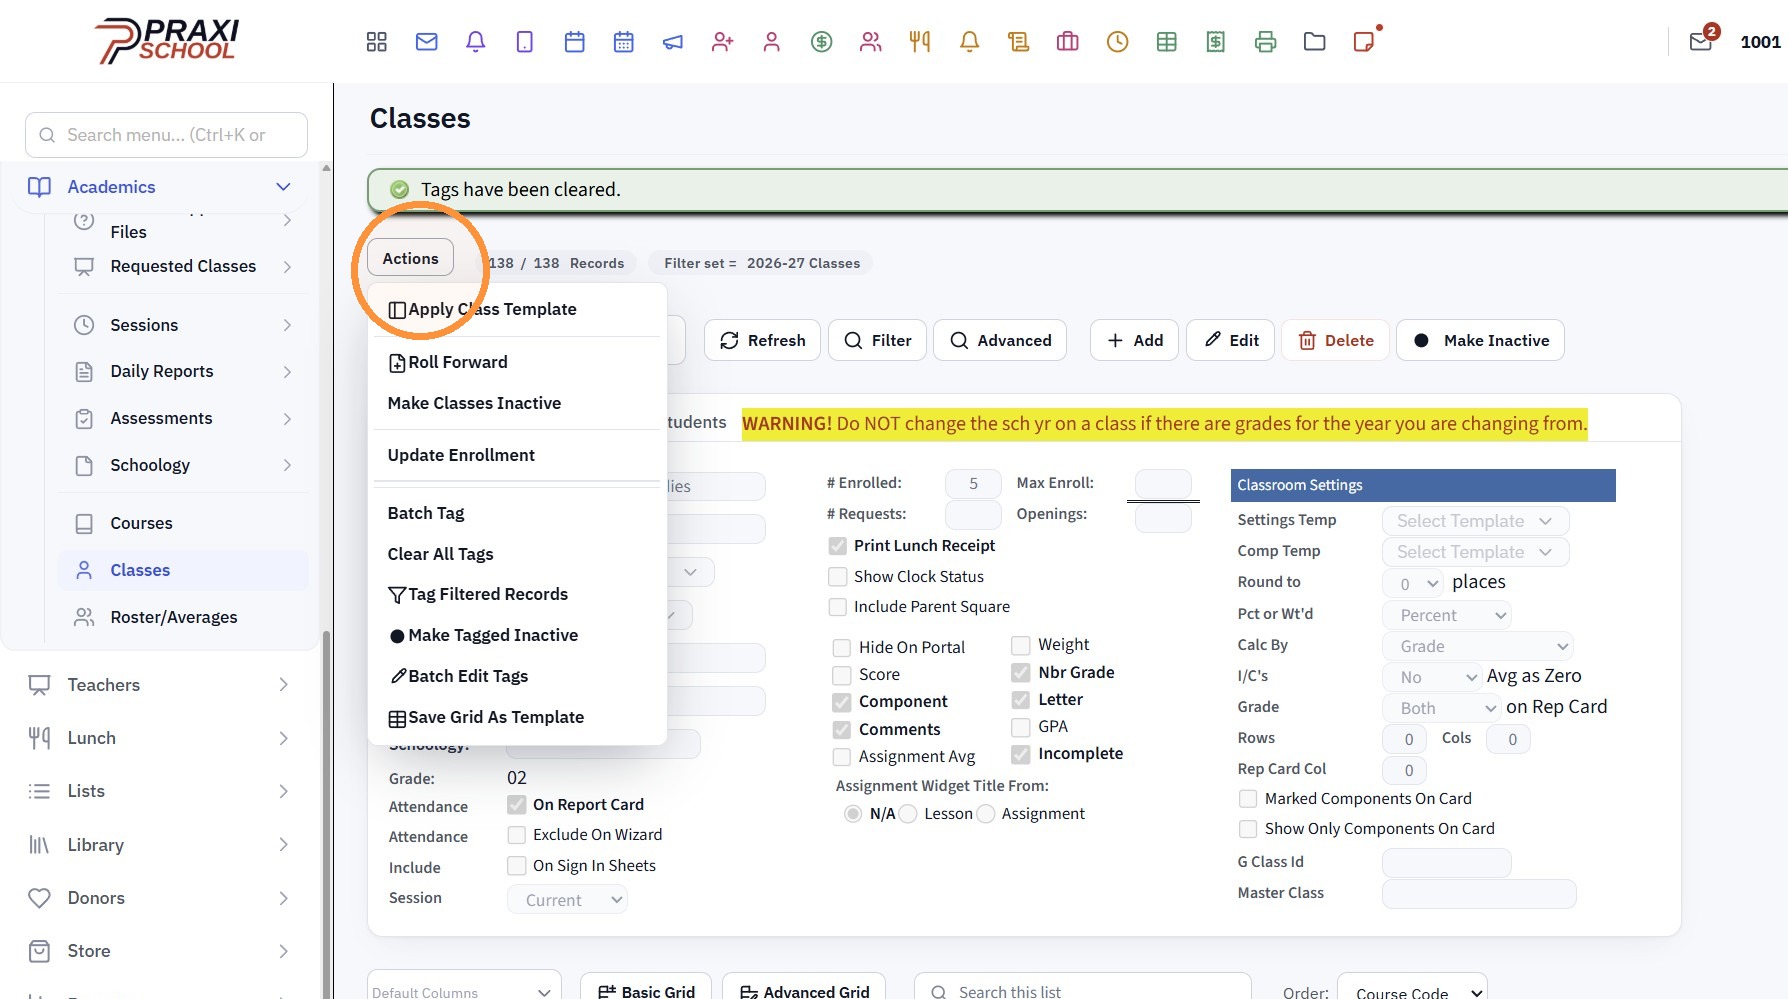Image resolution: width=1788 pixels, height=999 pixels.
Task: Open the blue mail envelope icon in toolbar
Action: pyautogui.click(x=427, y=42)
